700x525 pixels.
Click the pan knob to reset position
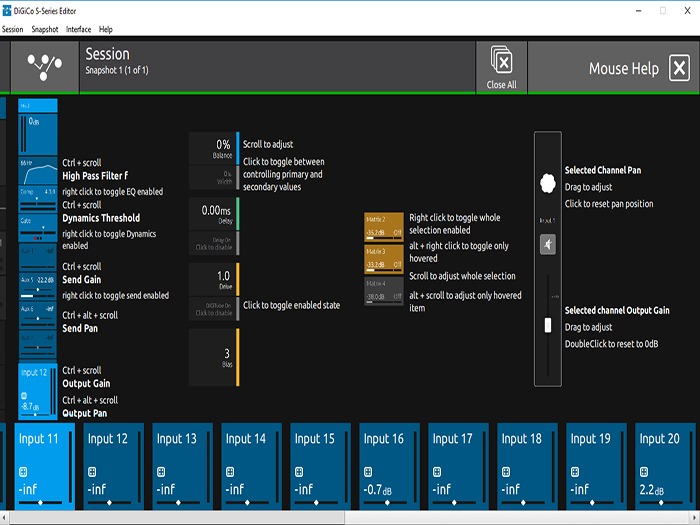(x=547, y=182)
